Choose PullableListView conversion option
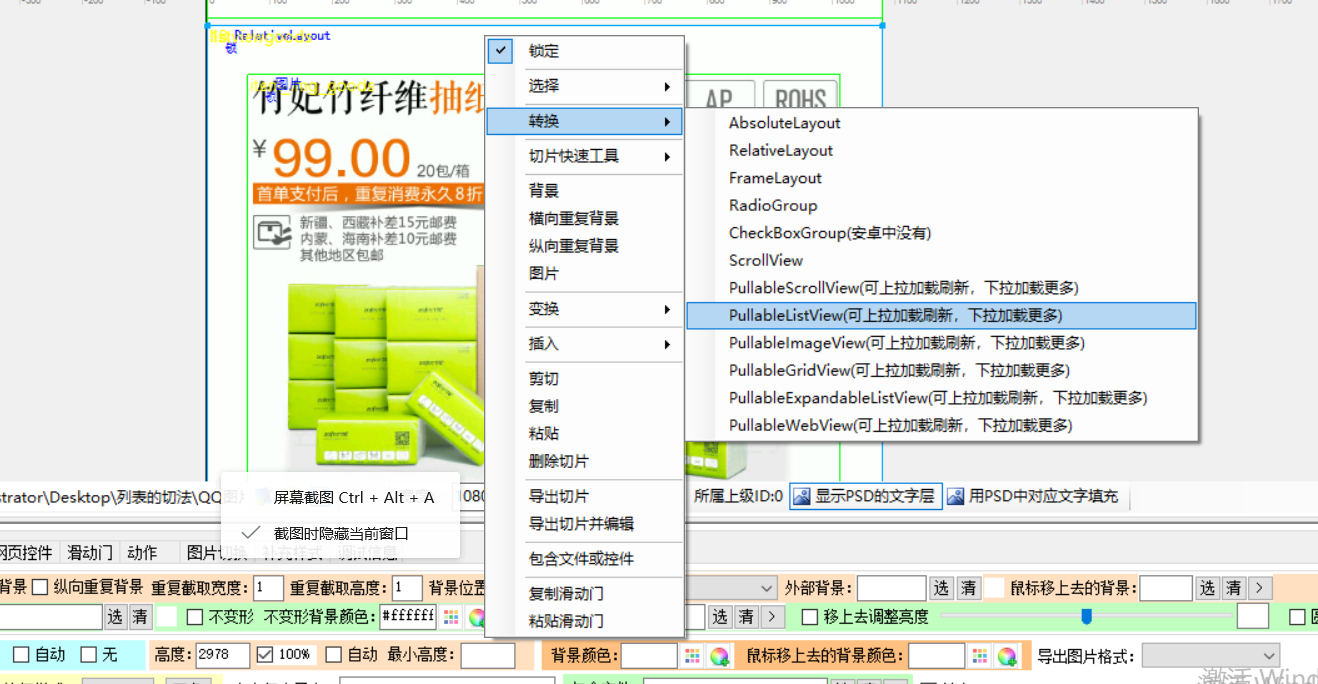1318x684 pixels. click(941, 315)
